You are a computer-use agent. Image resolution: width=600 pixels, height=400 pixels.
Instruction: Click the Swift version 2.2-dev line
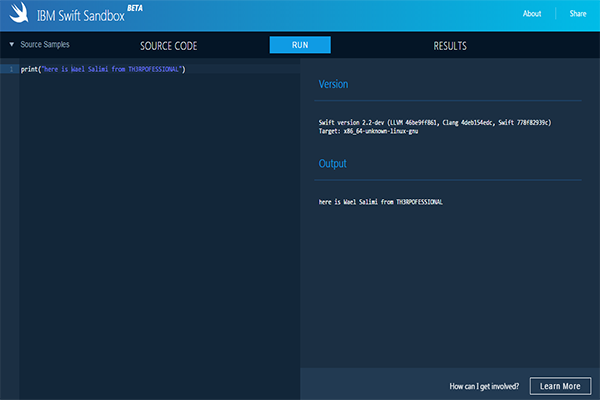(x=435, y=122)
